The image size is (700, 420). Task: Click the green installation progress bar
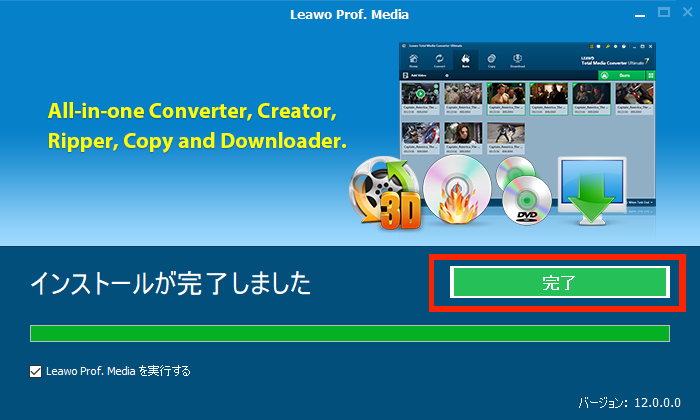[x=350, y=333]
